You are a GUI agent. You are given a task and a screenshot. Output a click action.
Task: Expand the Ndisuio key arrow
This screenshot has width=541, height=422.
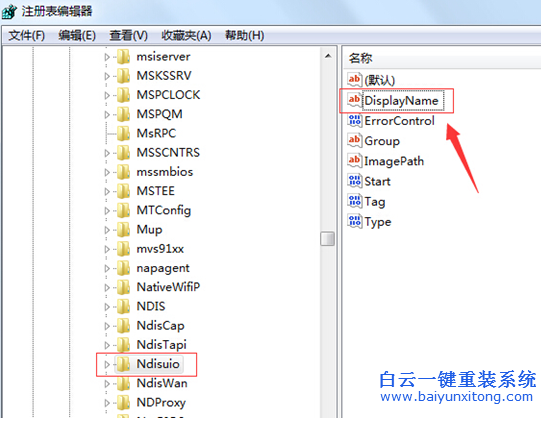point(107,364)
